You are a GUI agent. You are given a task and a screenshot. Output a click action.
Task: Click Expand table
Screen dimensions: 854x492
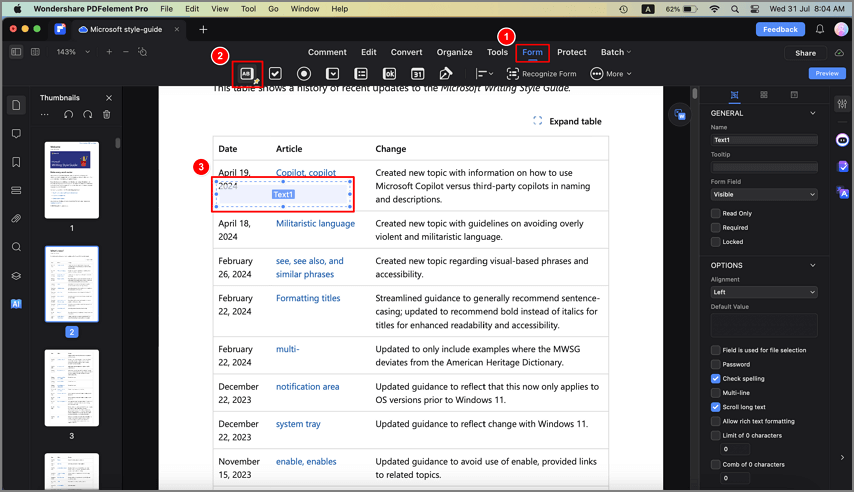[x=567, y=122]
